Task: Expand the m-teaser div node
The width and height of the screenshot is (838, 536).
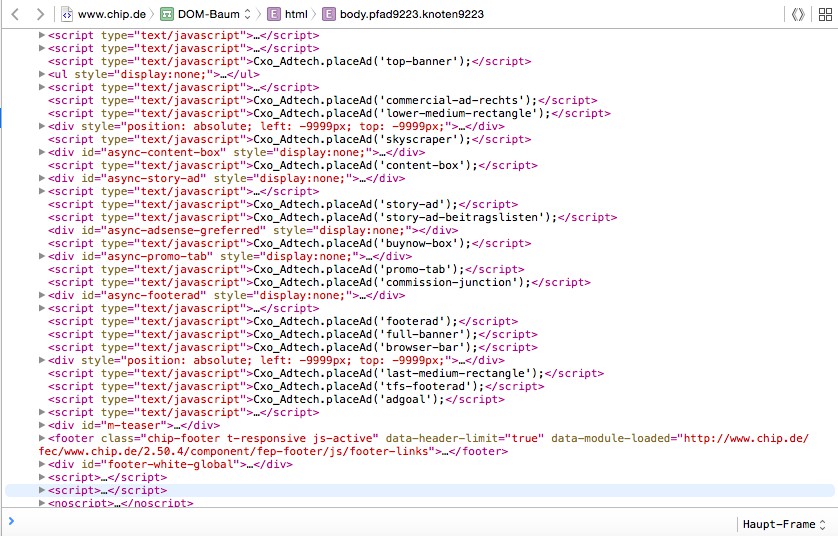Action: 42,426
